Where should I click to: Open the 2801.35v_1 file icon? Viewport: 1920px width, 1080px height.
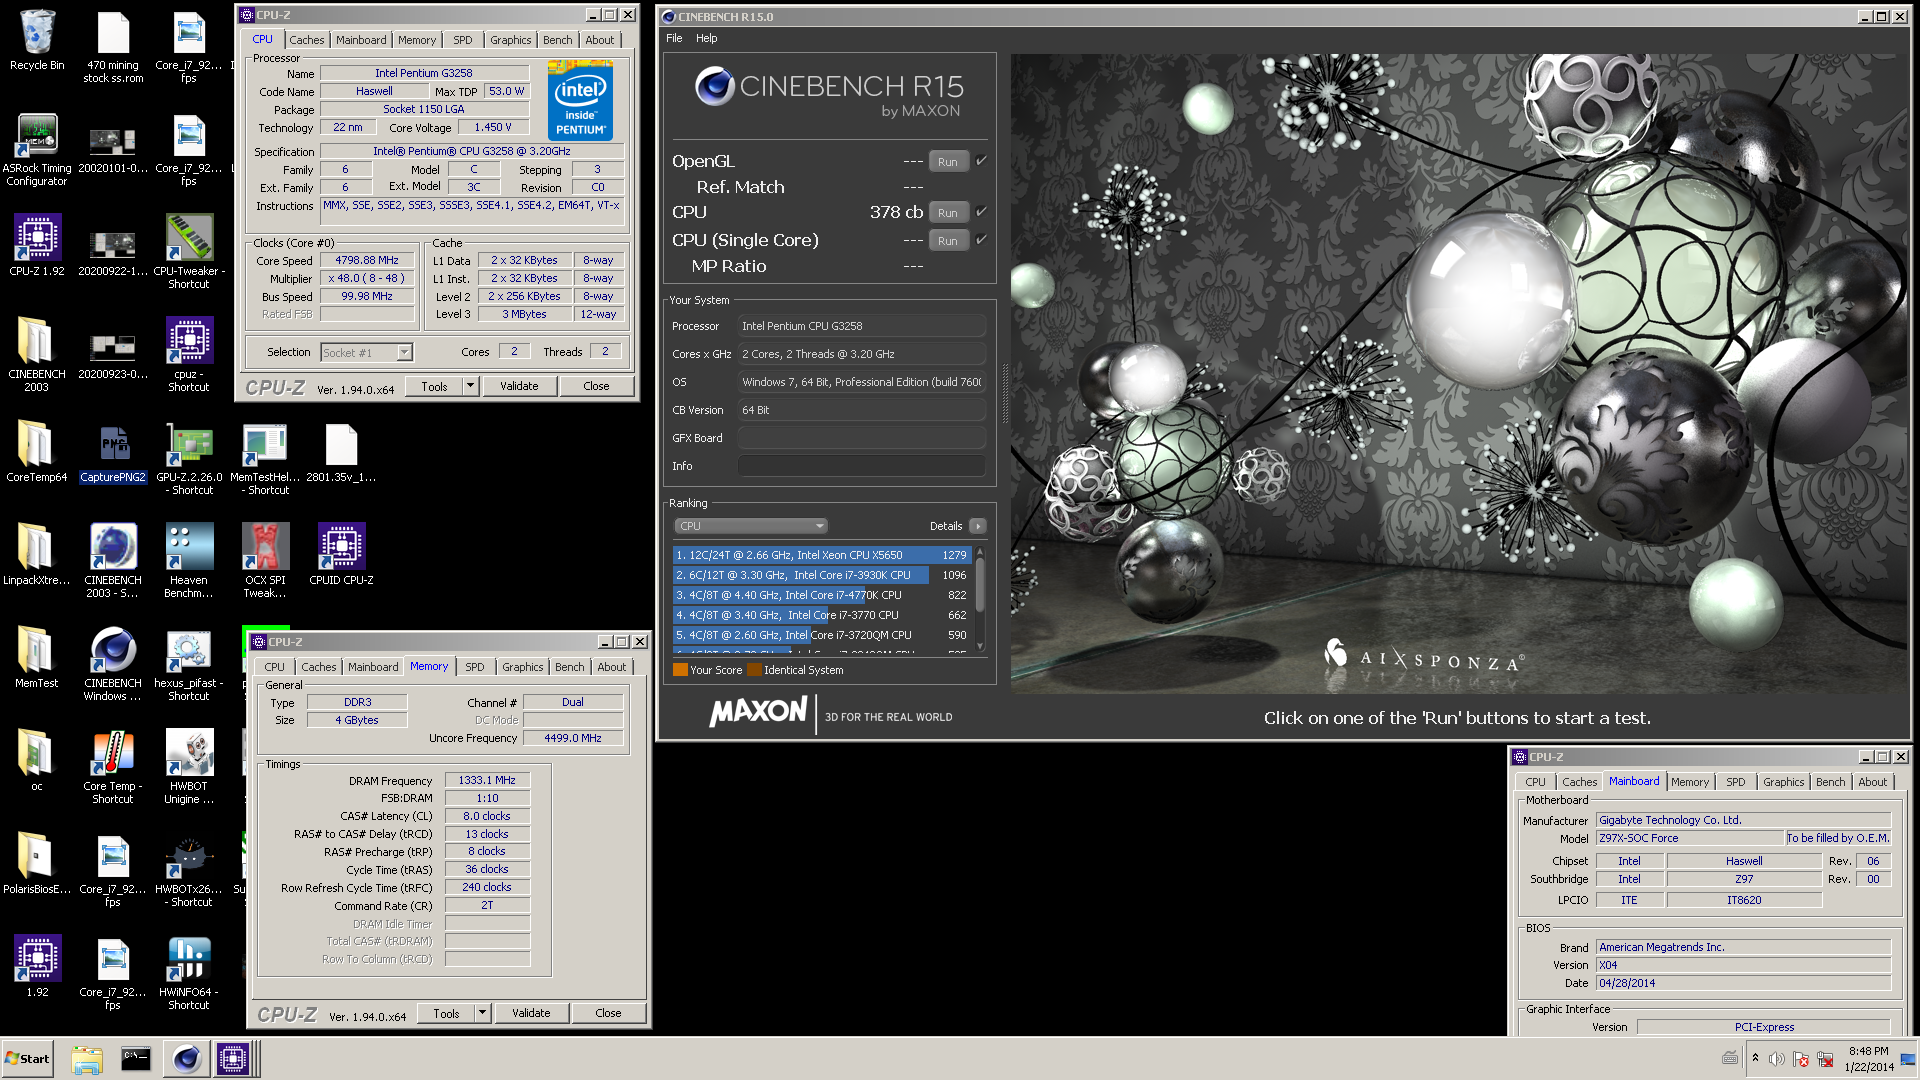tap(341, 451)
